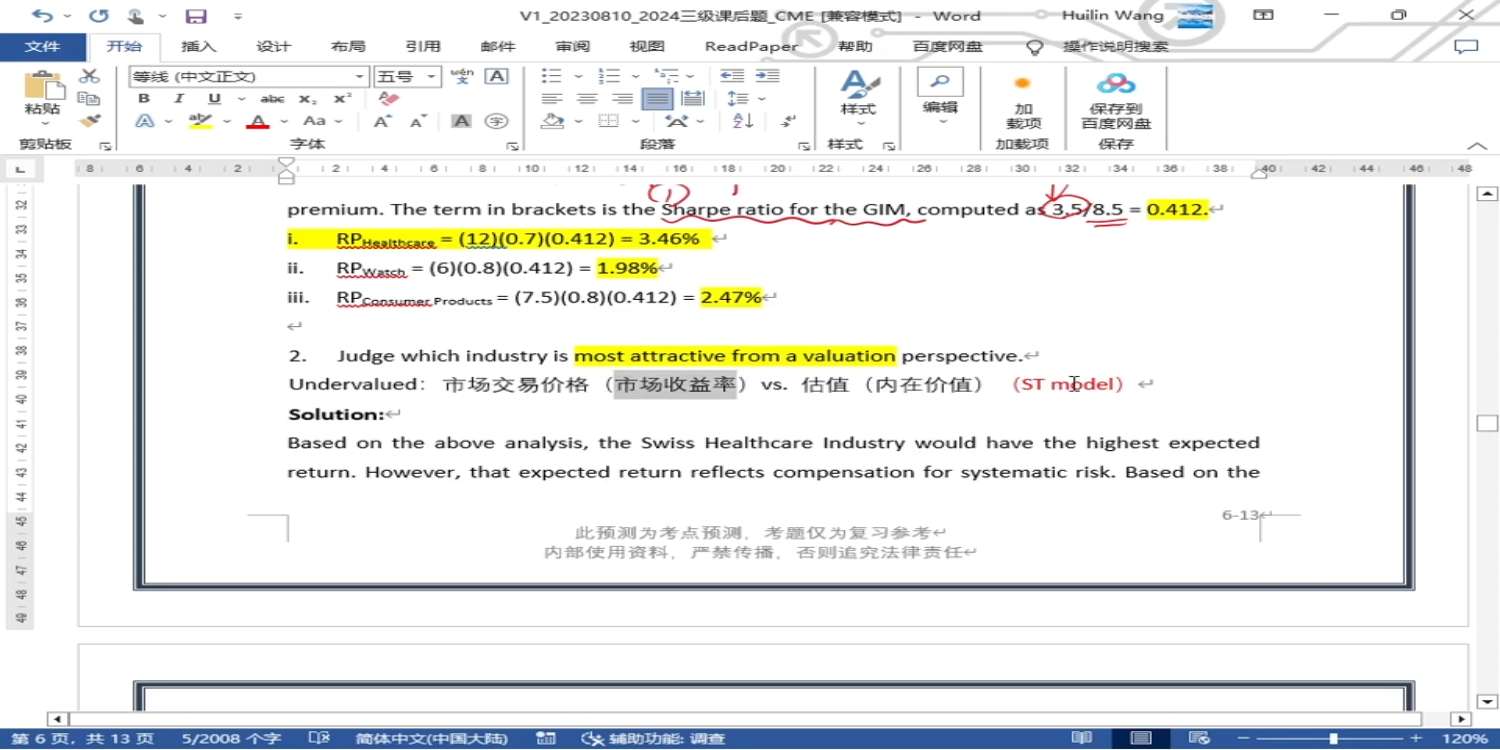This screenshot has width=1500, height=750.
Task: Click the red font color button
Action: 259,121
